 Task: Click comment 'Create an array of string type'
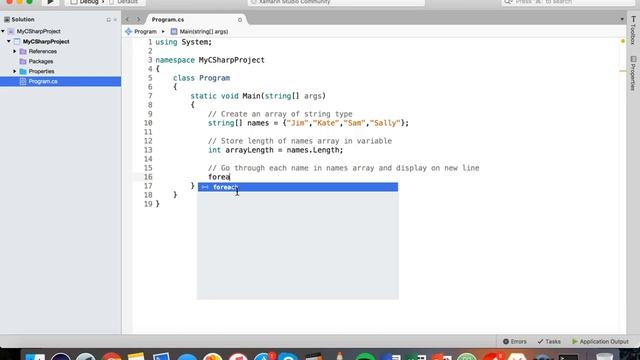(280, 114)
